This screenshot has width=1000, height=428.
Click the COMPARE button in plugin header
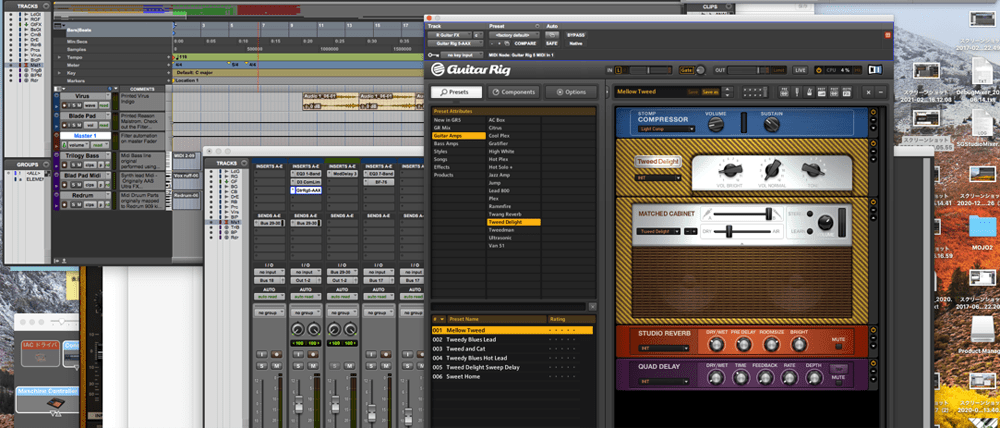526,43
